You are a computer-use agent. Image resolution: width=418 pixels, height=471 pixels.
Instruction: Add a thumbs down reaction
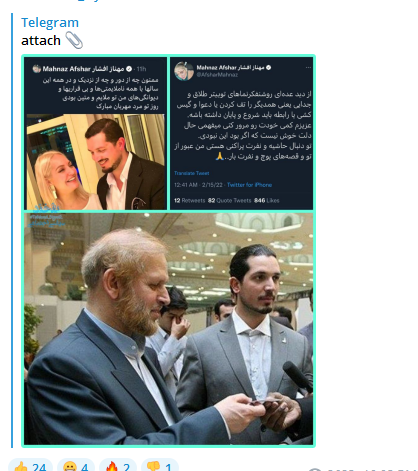click(x=160, y=466)
